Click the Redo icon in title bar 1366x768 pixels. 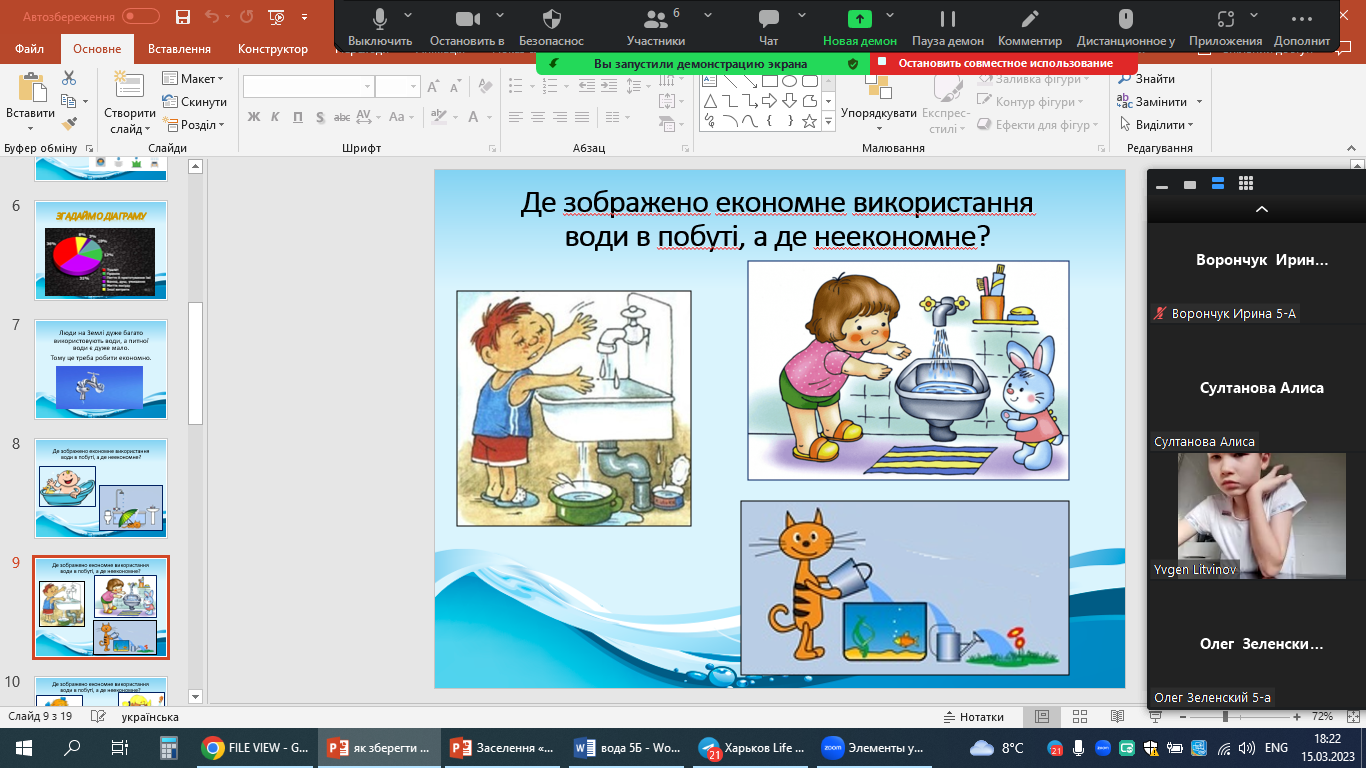[x=246, y=16]
